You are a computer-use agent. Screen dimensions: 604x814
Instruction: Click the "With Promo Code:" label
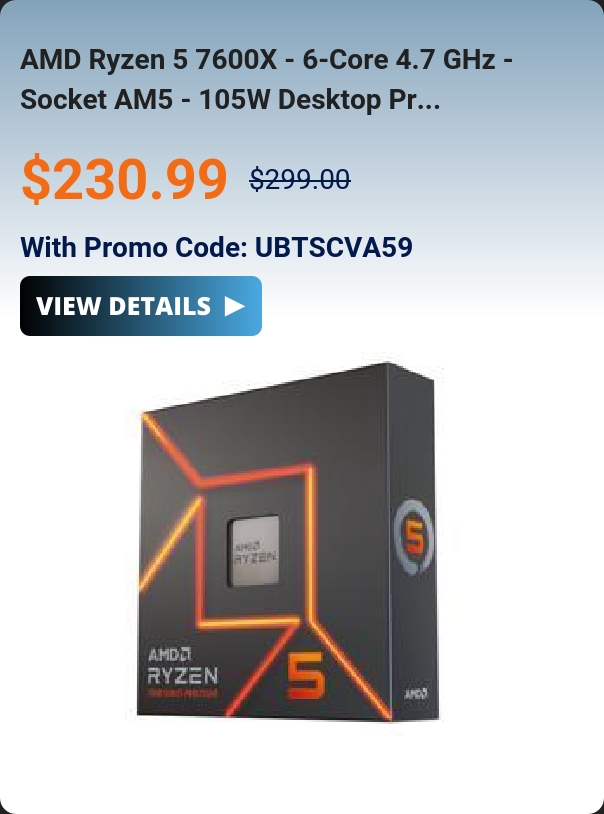pos(134,247)
